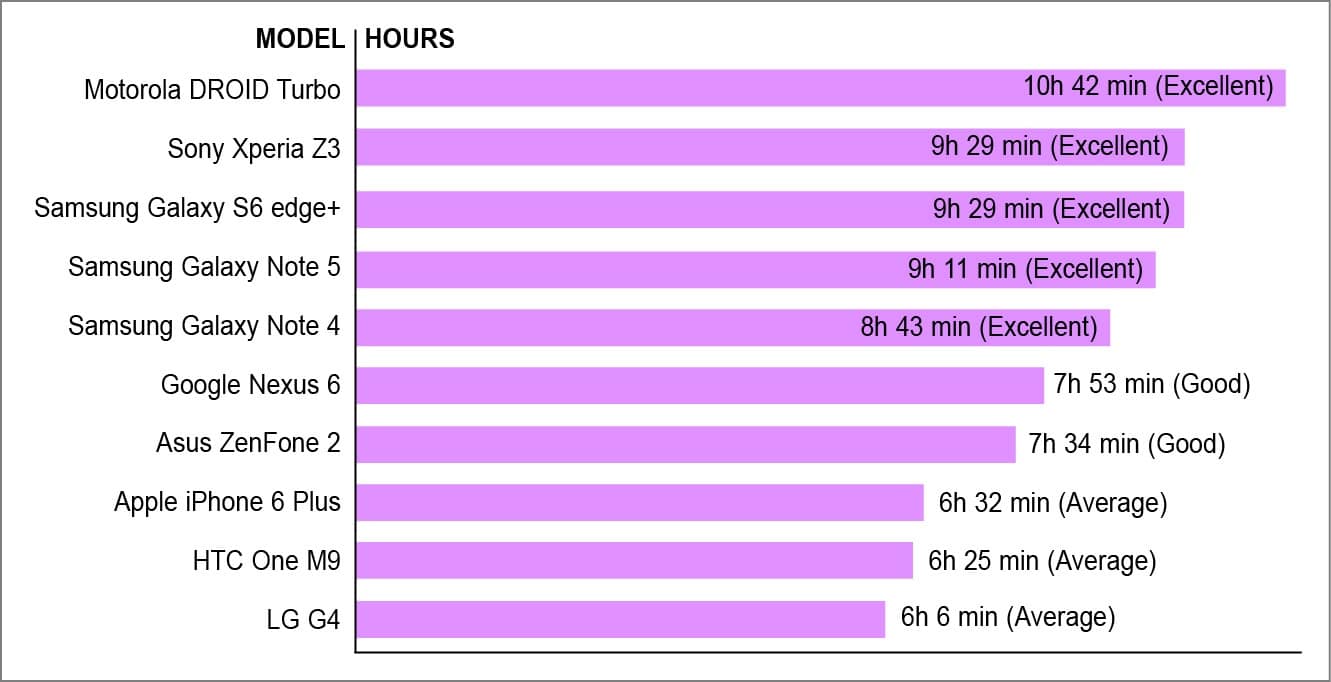Click the Google Nexus 6 bar
The width and height of the screenshot is (1331, 682).
coord(699,385)
